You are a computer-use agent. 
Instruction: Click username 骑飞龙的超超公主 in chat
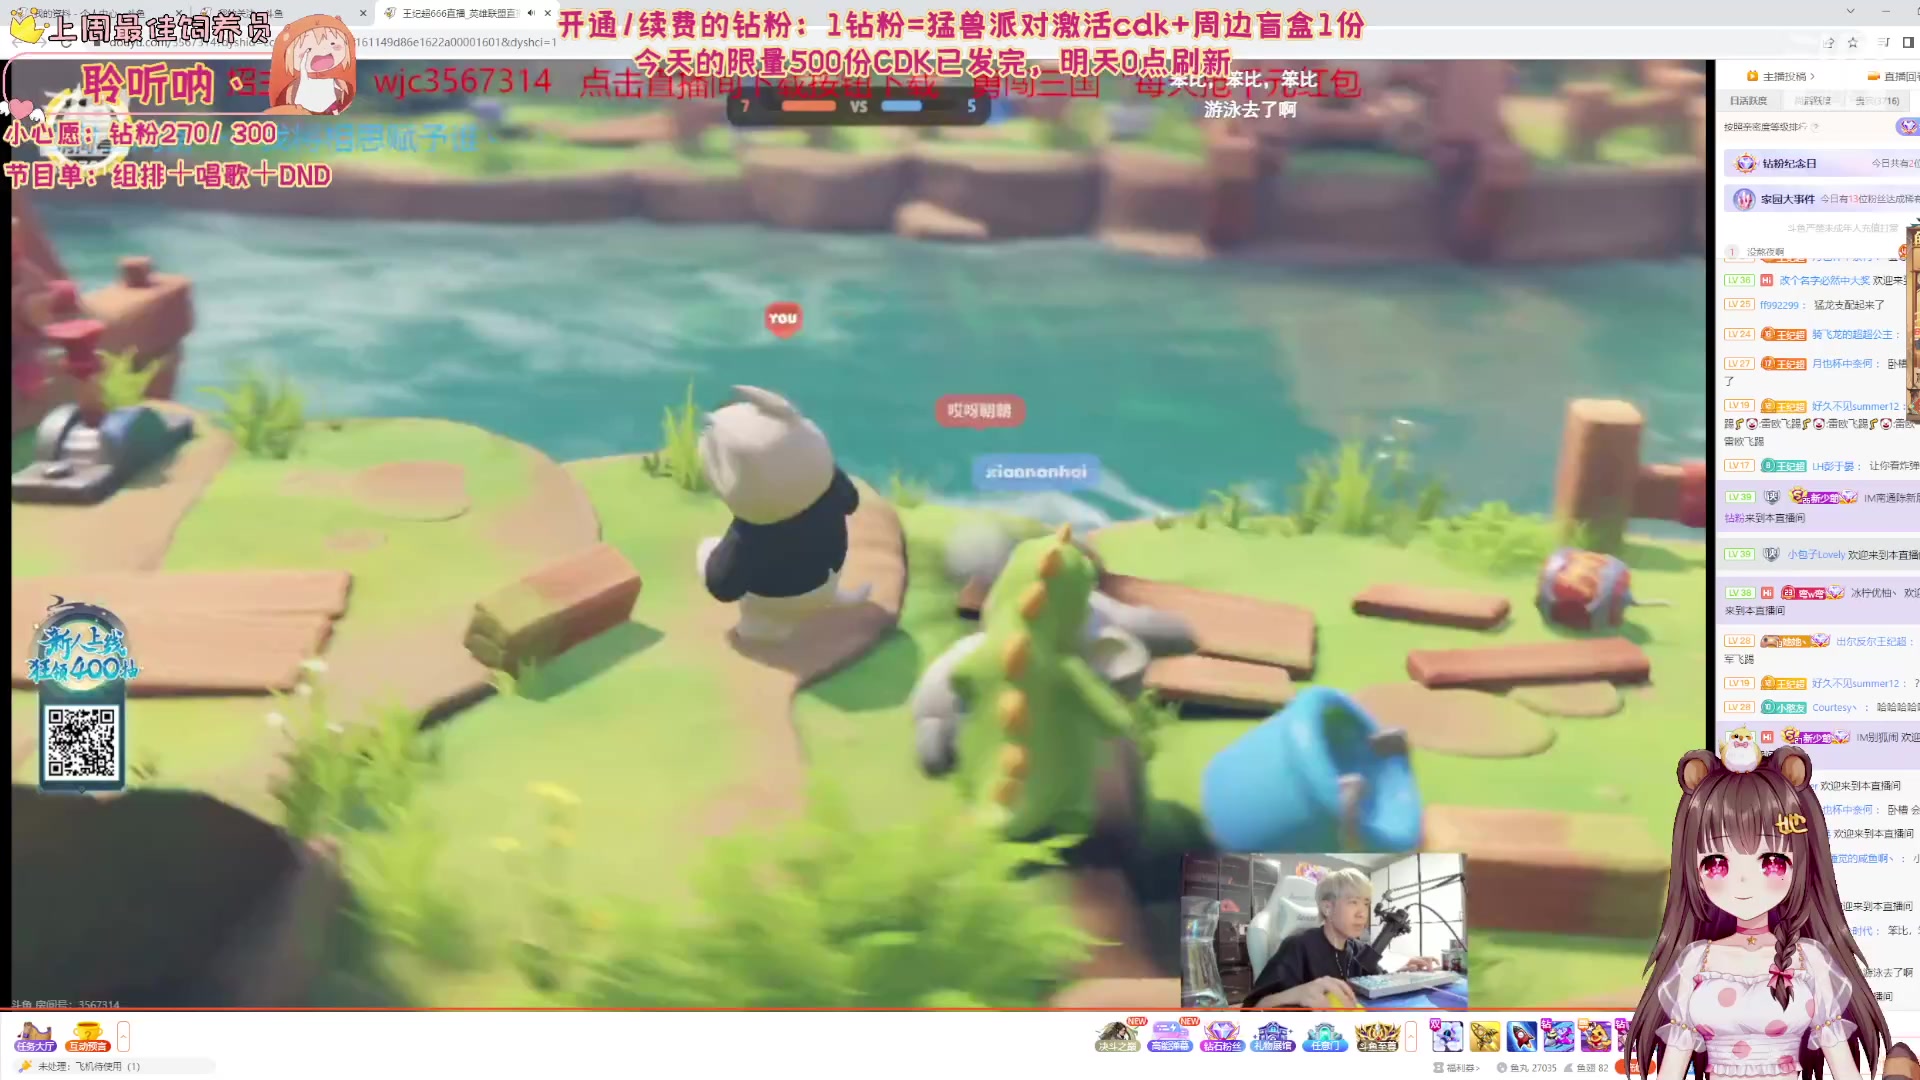pos(1852,335)
